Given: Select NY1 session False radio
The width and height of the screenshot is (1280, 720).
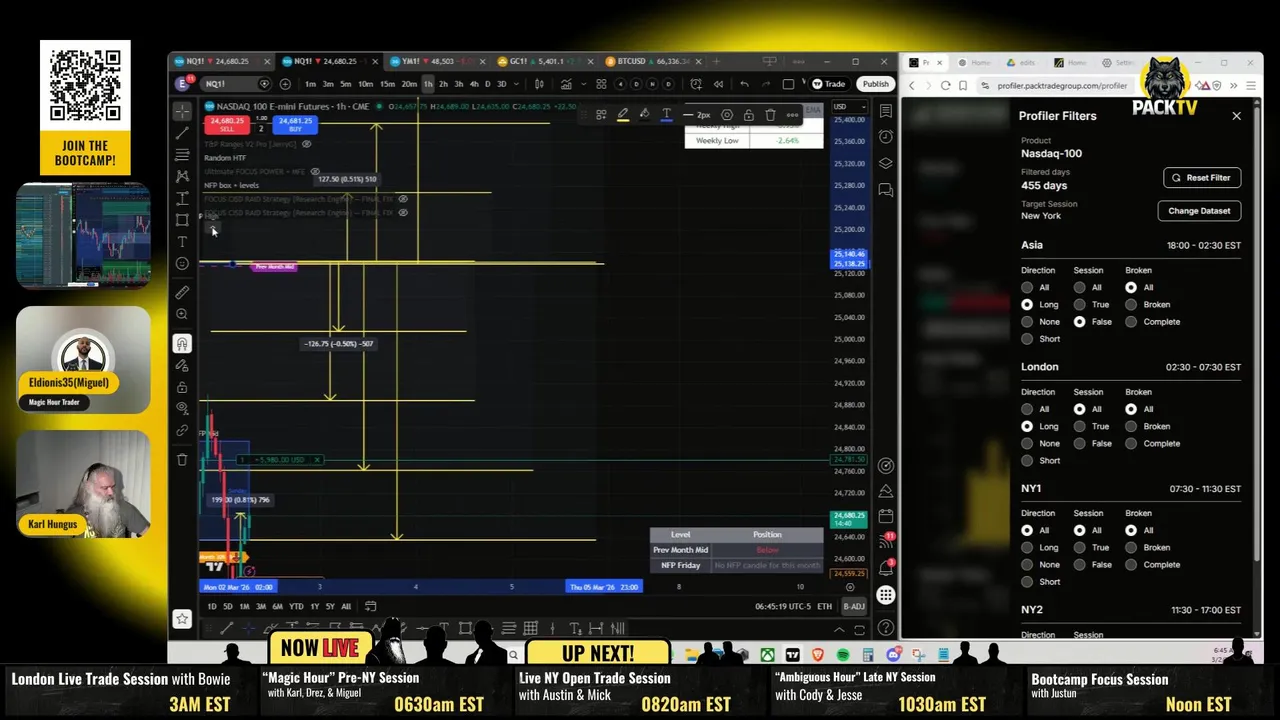Looking at the screenshot, I should [1079, 564].
